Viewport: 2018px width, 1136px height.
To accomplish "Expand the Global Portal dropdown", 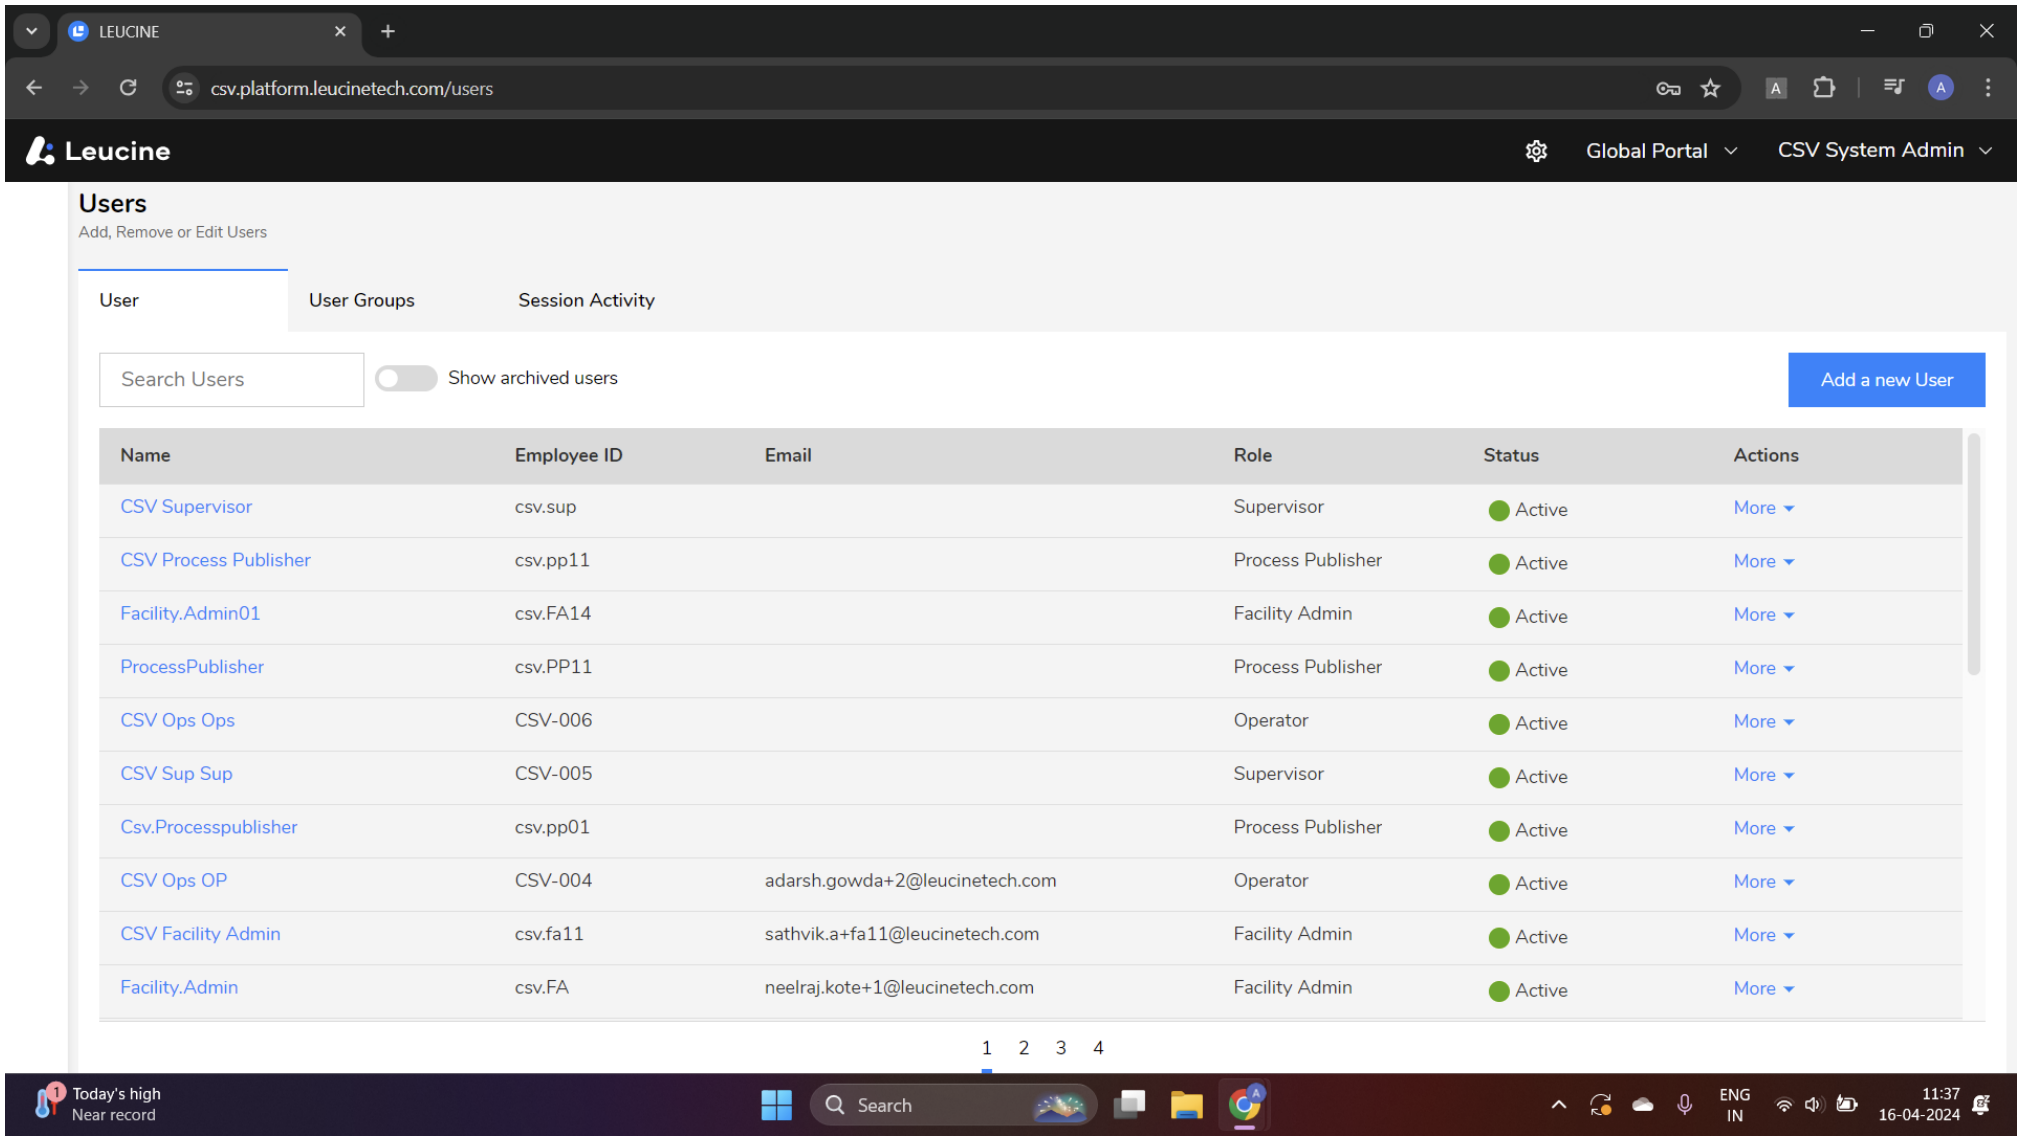I will click(x=1661, y=151).
